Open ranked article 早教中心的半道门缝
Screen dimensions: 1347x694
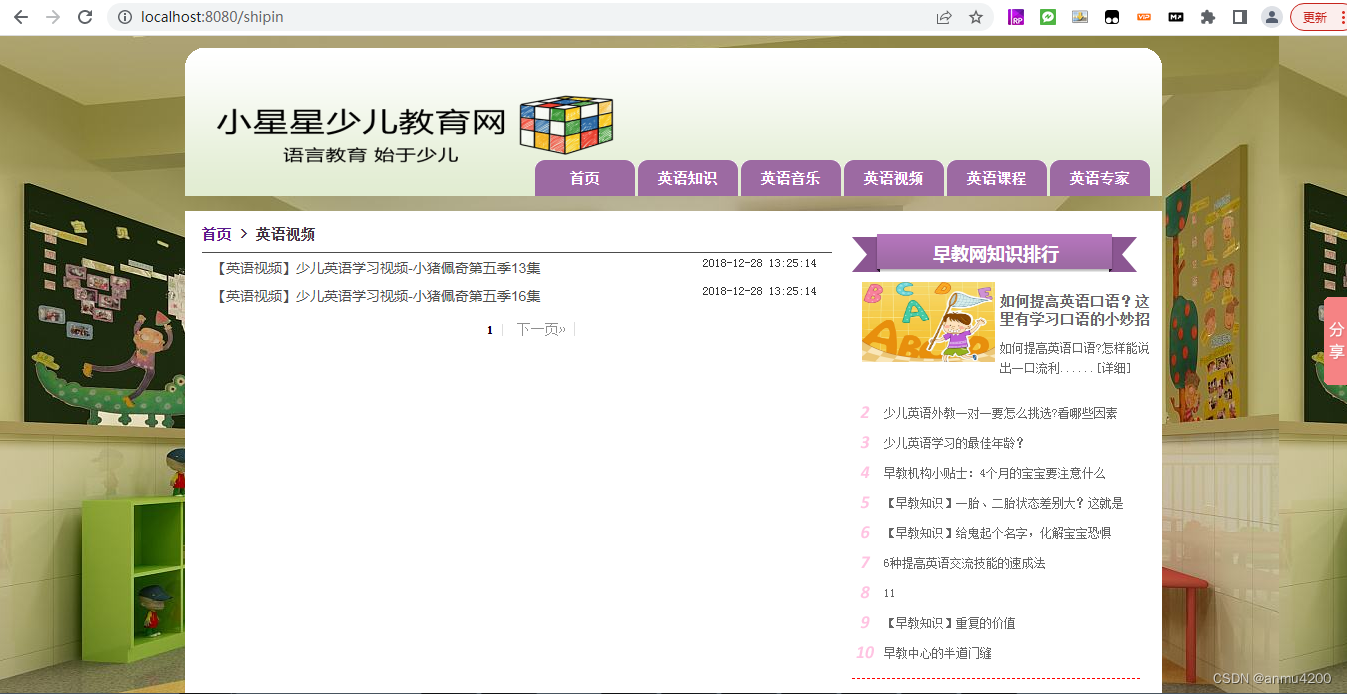pos(937,653)
